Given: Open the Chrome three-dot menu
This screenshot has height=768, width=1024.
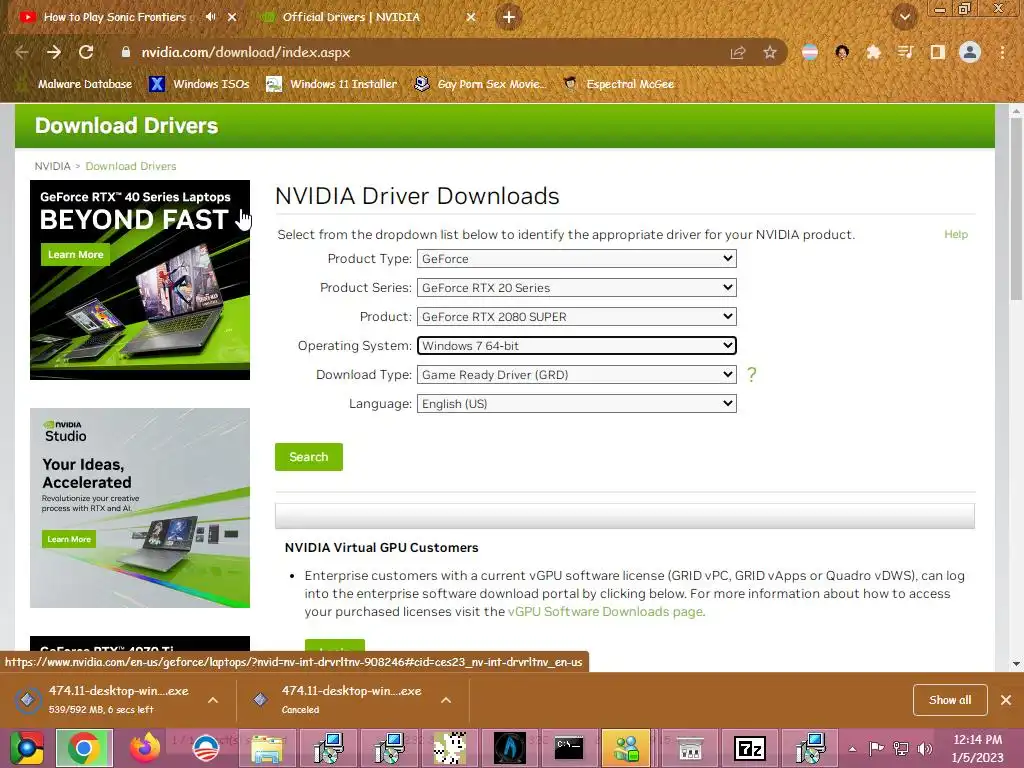Looking at the screenshot, I should coord(1002,52).
